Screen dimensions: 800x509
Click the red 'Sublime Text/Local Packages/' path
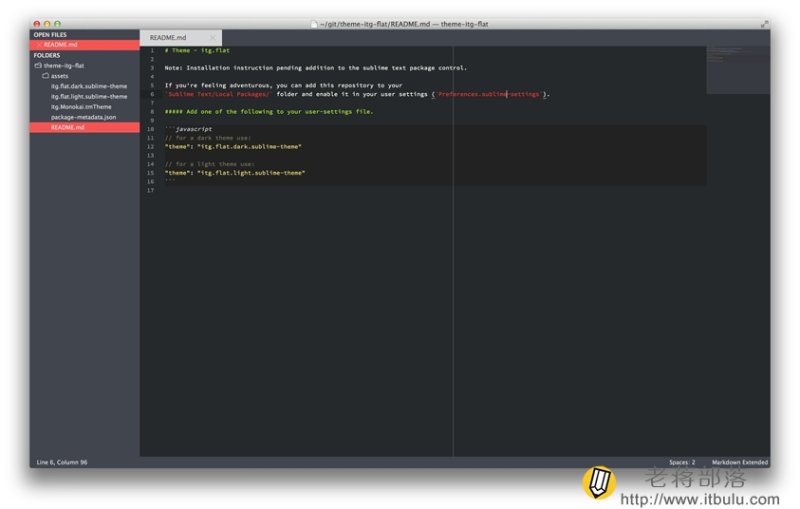coord(218,94)
